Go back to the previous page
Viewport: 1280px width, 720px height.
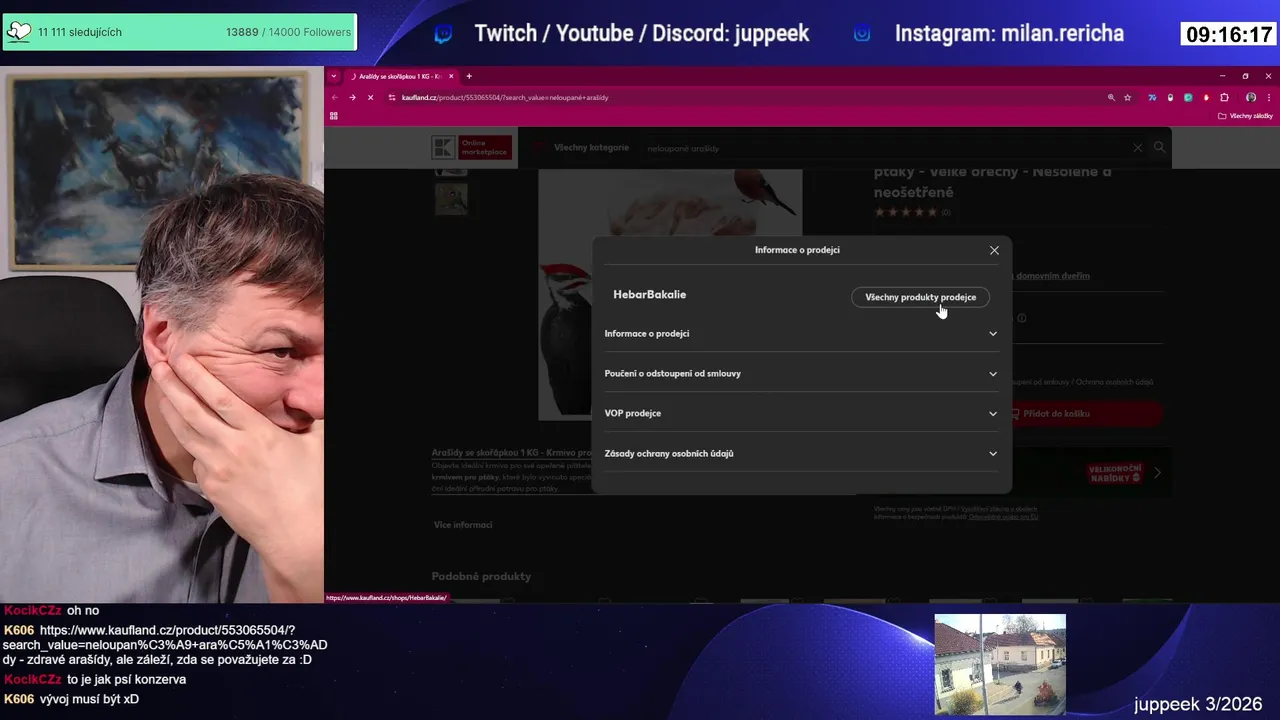pyautogui.click(x=335, y=97)
